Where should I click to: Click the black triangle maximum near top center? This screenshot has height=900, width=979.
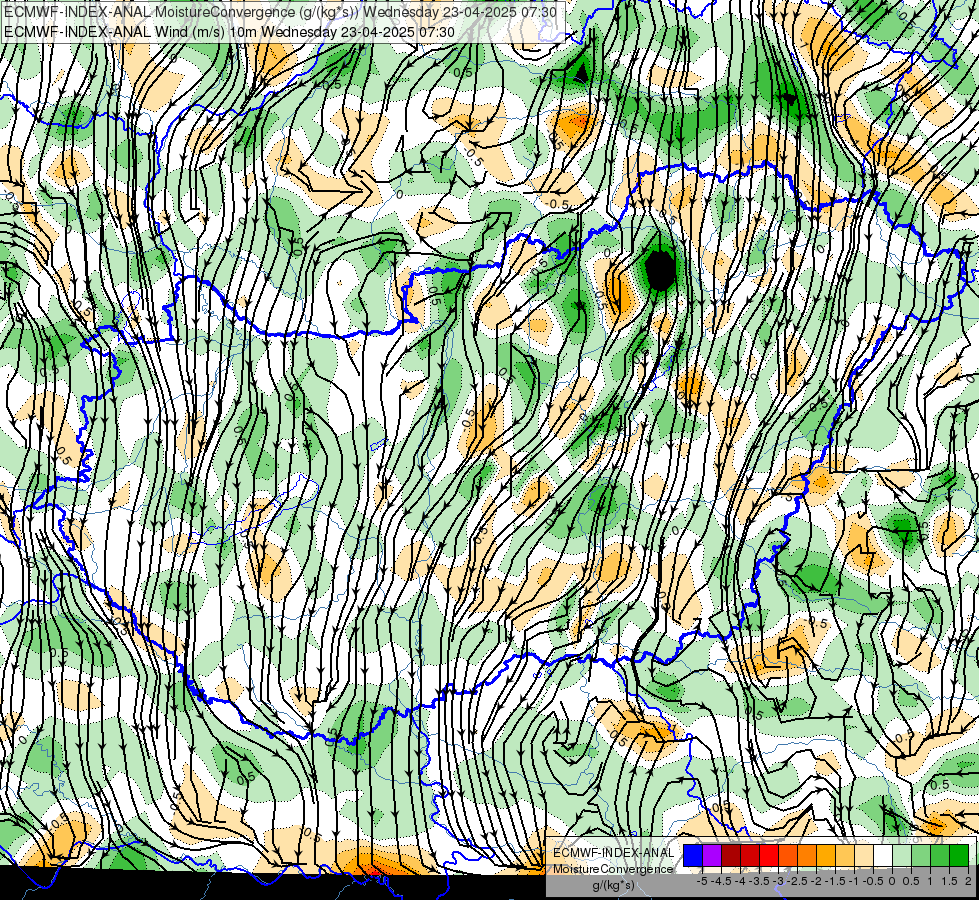581,73
